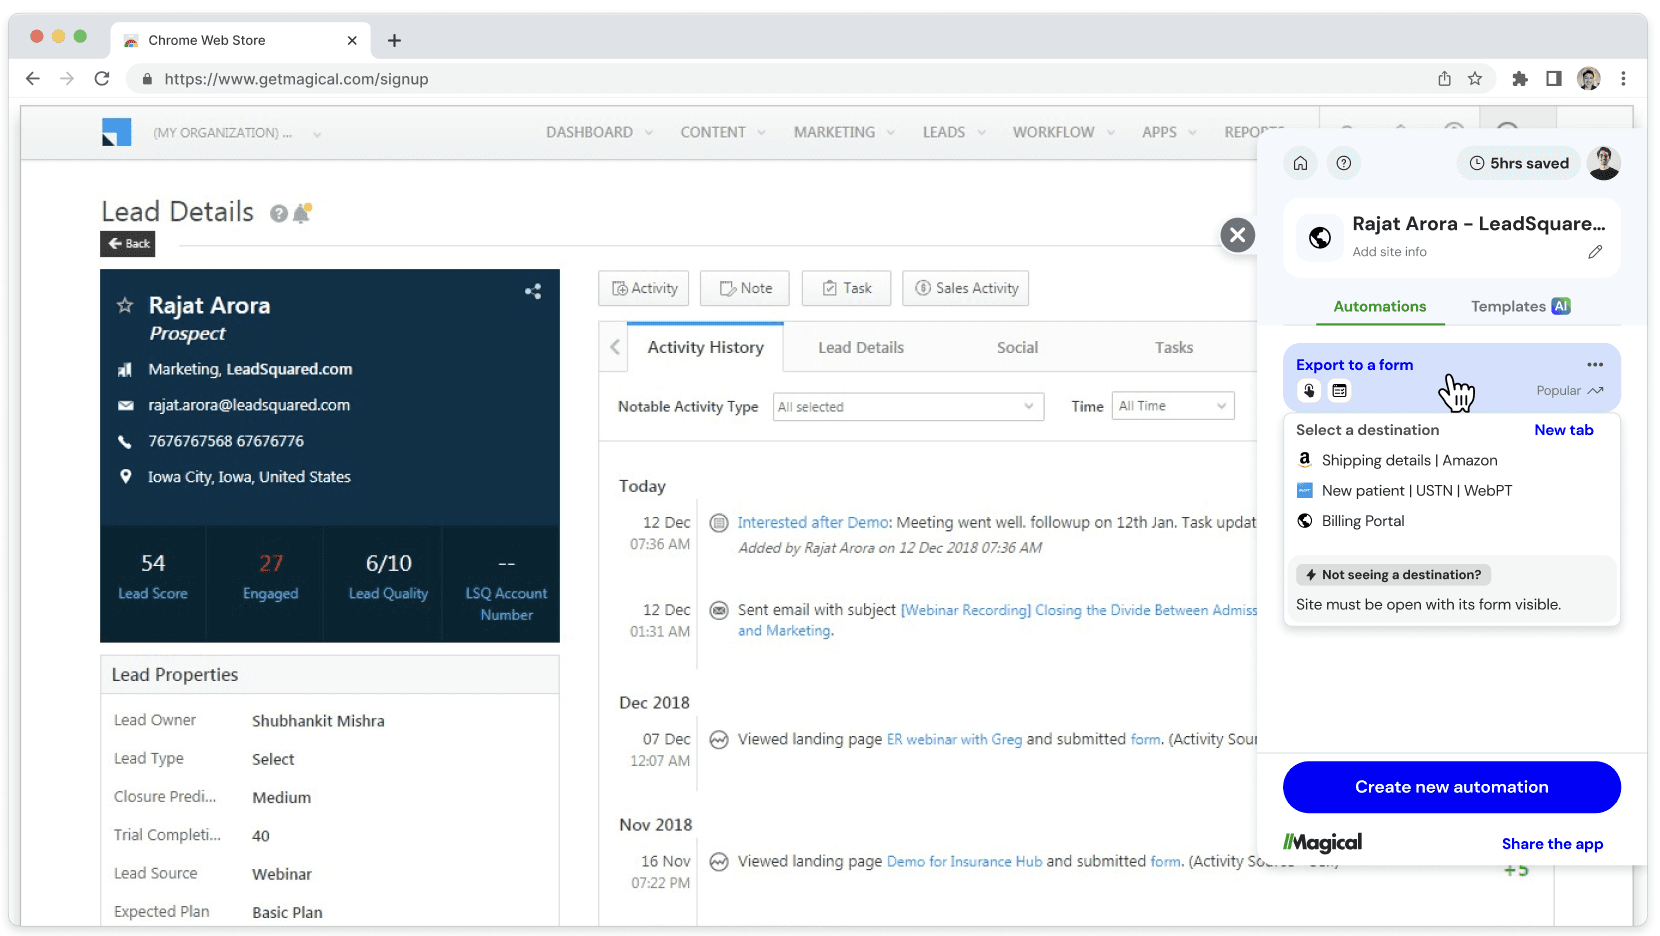
Task: Click the globe icon beside Rajat Arora site
Action: point(1320,238)
